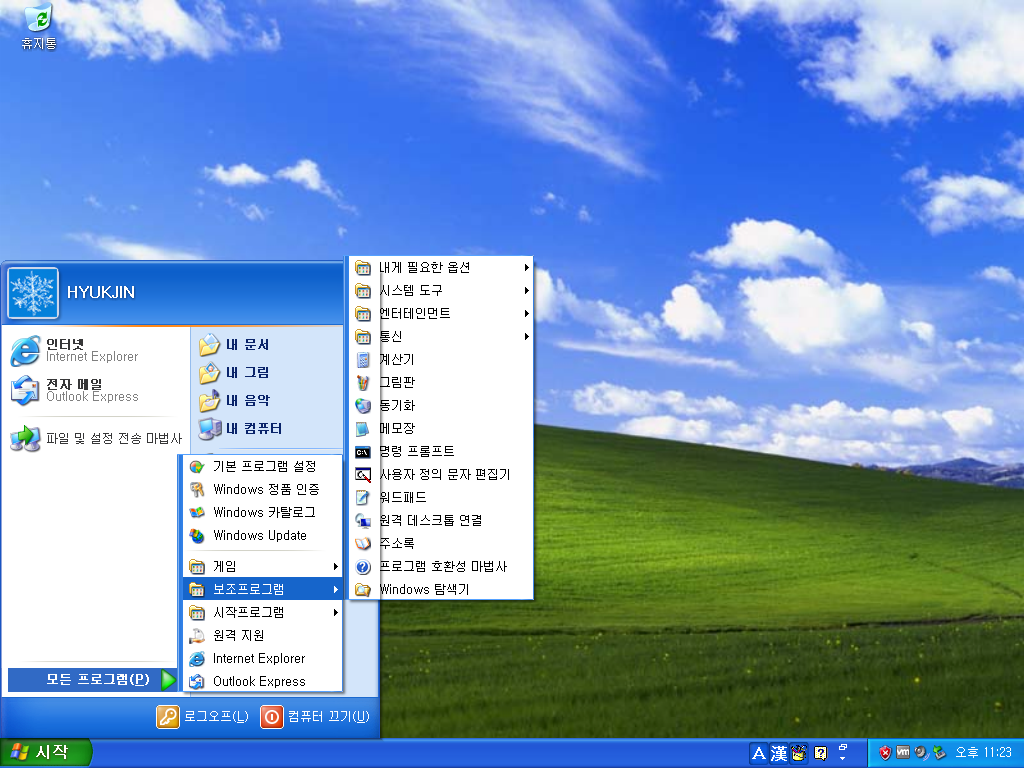This screenshot has height=768, width=1024.
Task: Expand the 게임 submenu
Action: click(263, 566)
